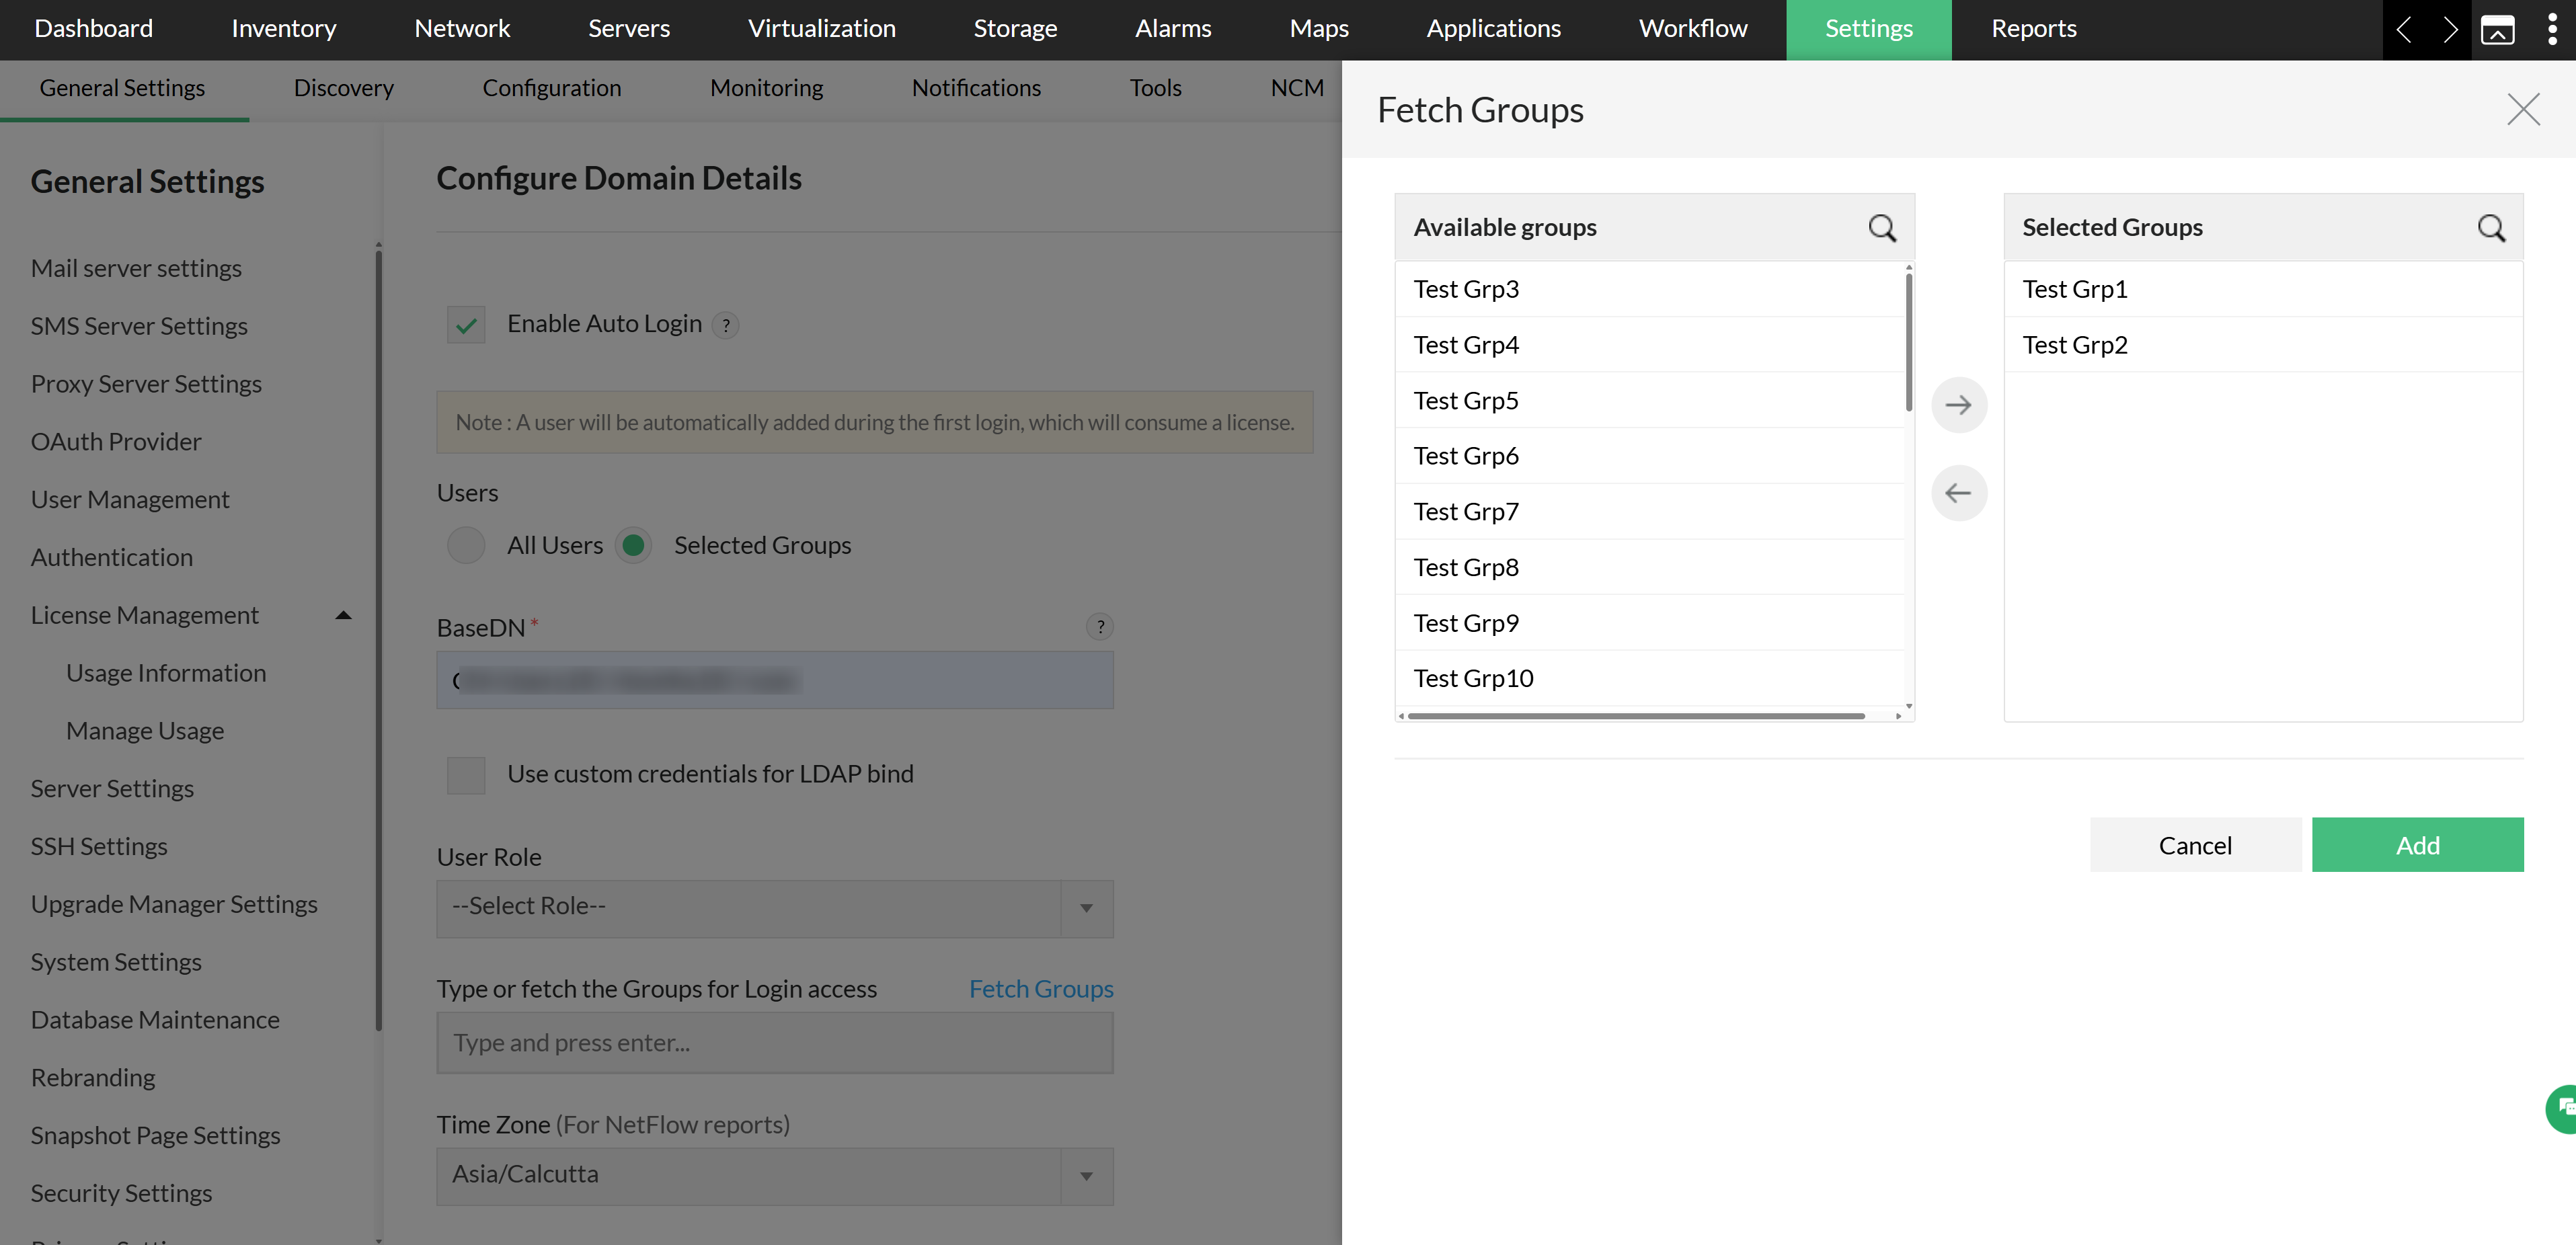Viewport: 2576px width, 1245px height.
Task: Show help for Enable Auto Login
Action: click(x=726, y=325)
